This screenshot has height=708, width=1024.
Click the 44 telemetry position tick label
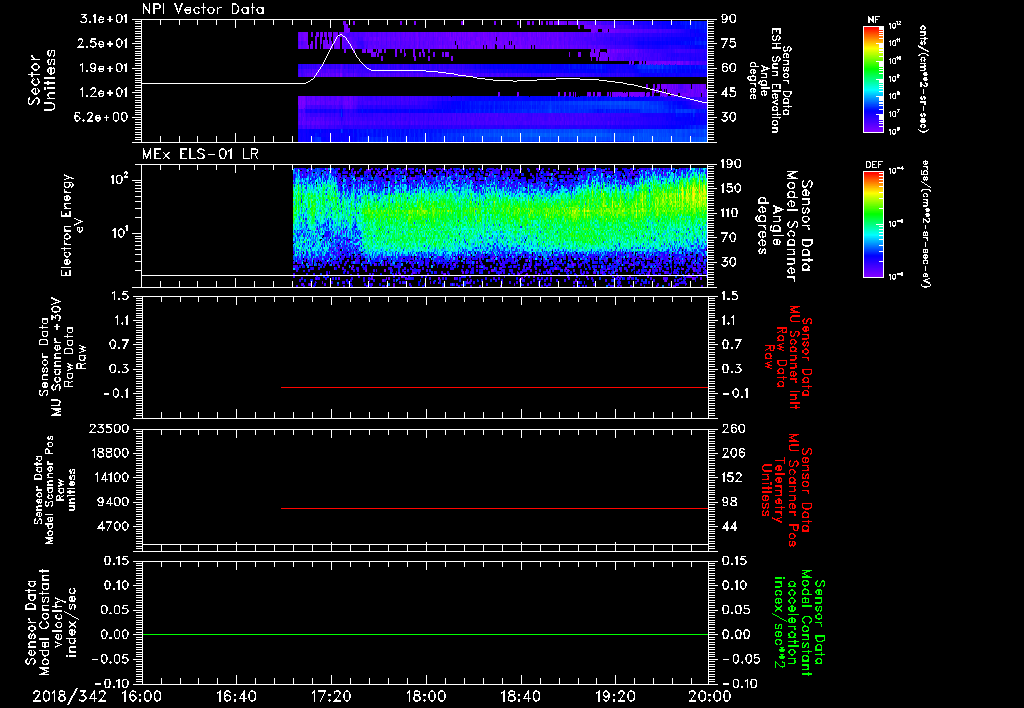coord(729,526)
